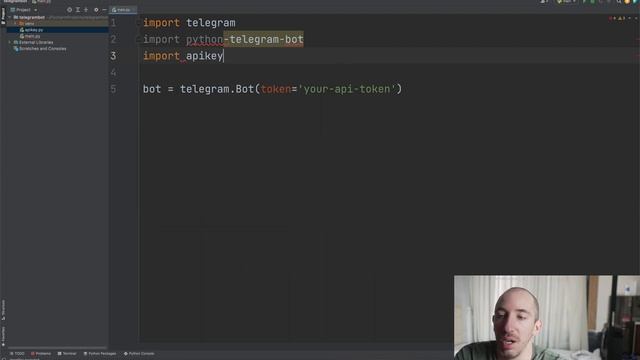Select Scratches and Consoles item
Screen dimensions: 640x360
[40, 49]
